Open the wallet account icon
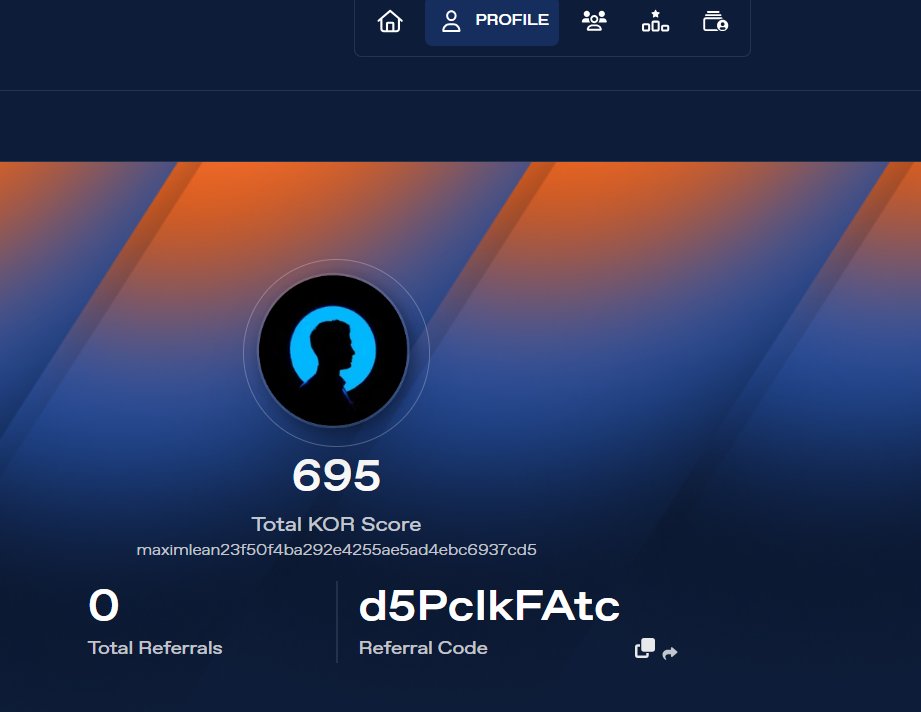 [x=715, y=21]
